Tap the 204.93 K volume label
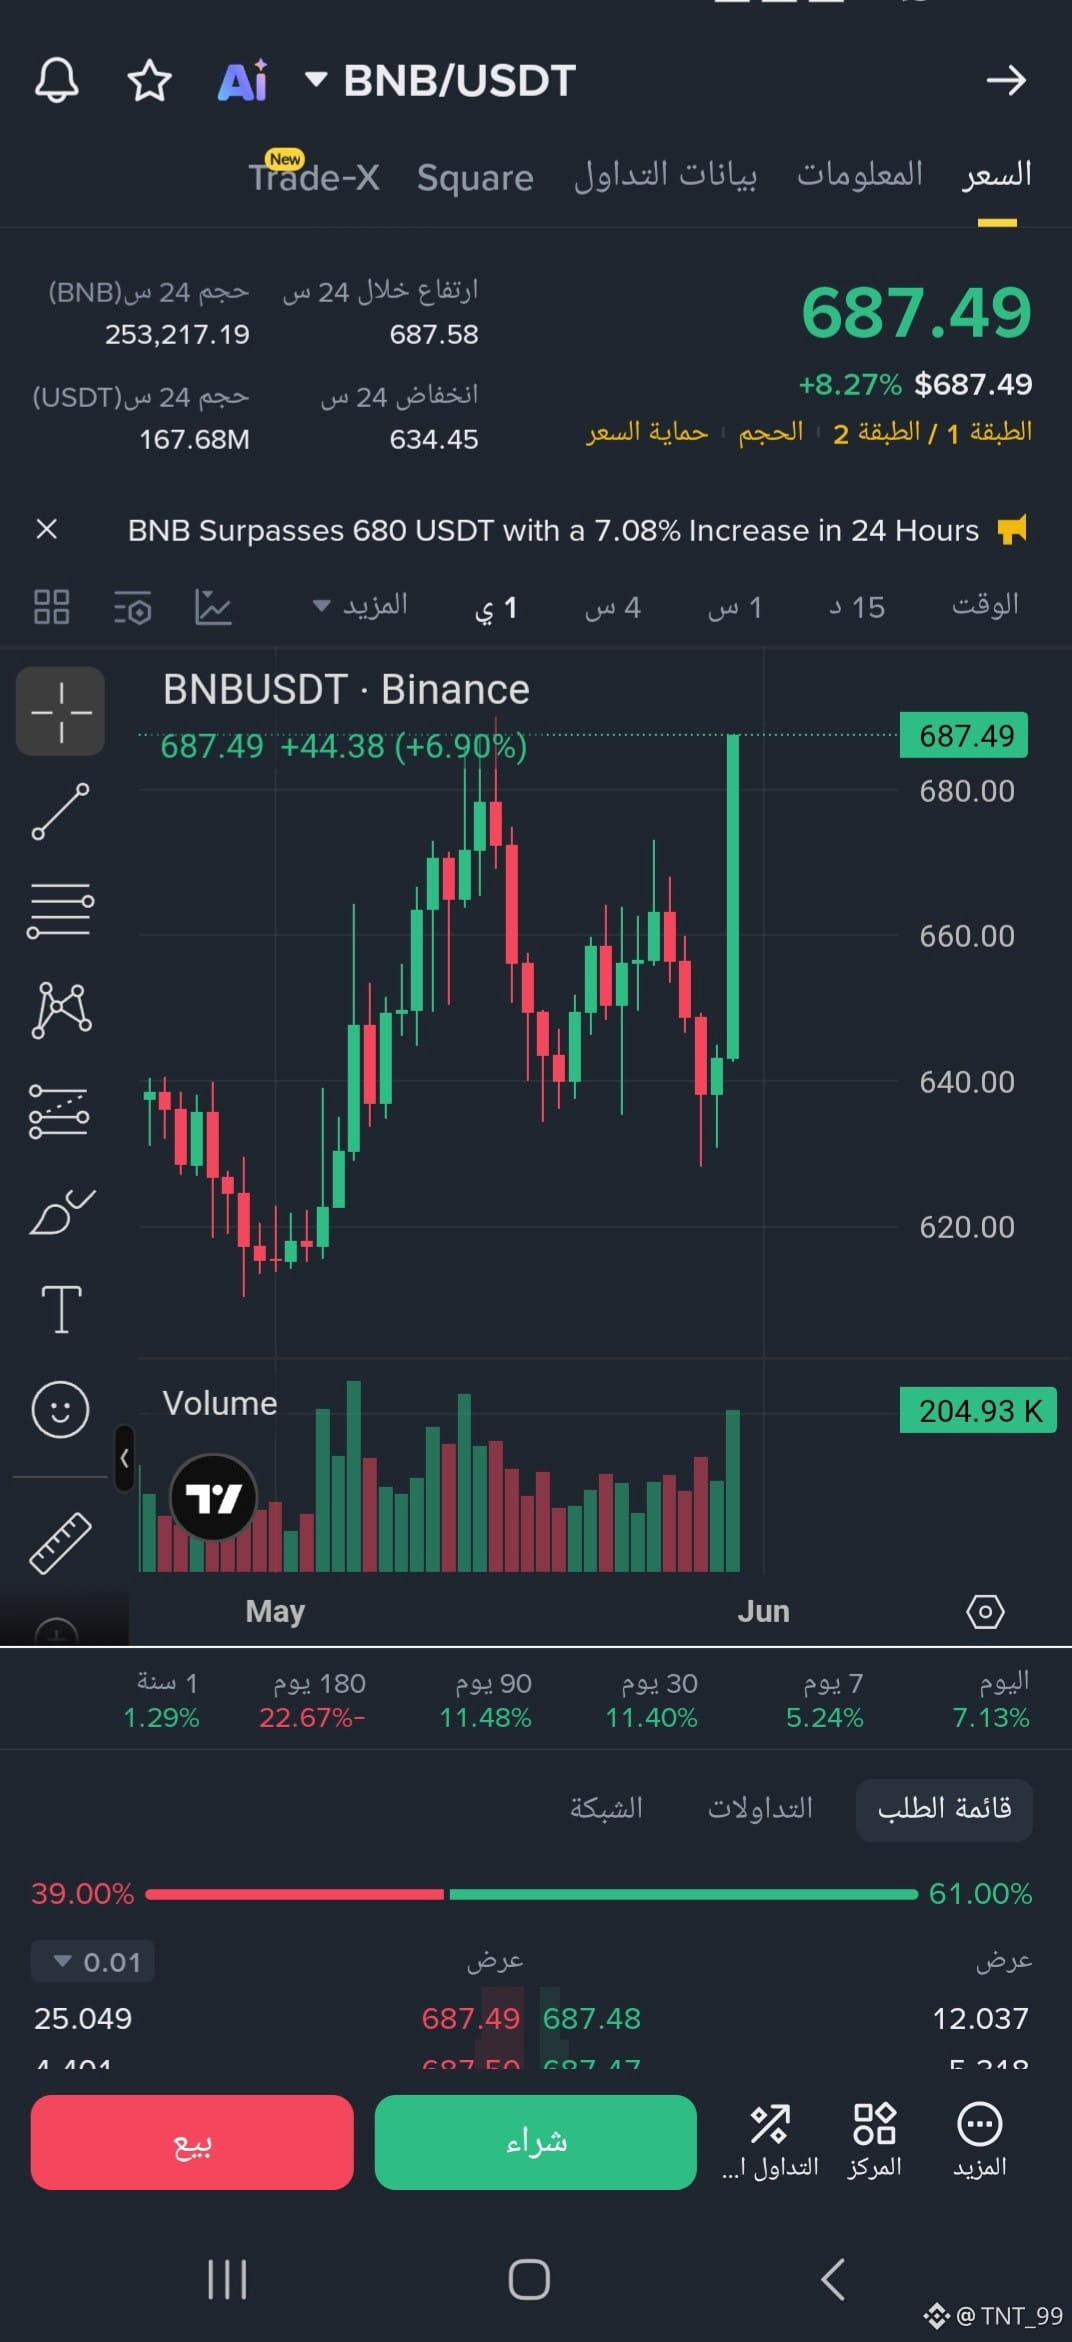The width and height of the screenshot is (1072, 2342). (978, 1410)
